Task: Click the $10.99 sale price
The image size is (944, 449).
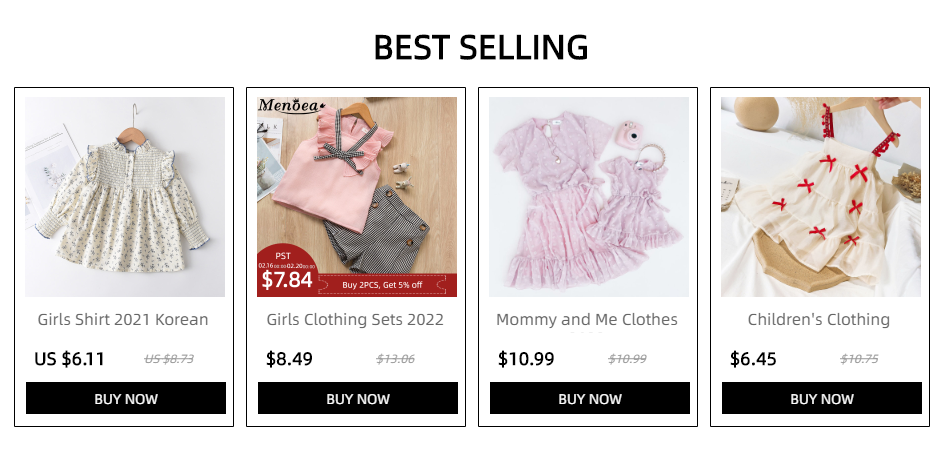Action: pos(526,359)
